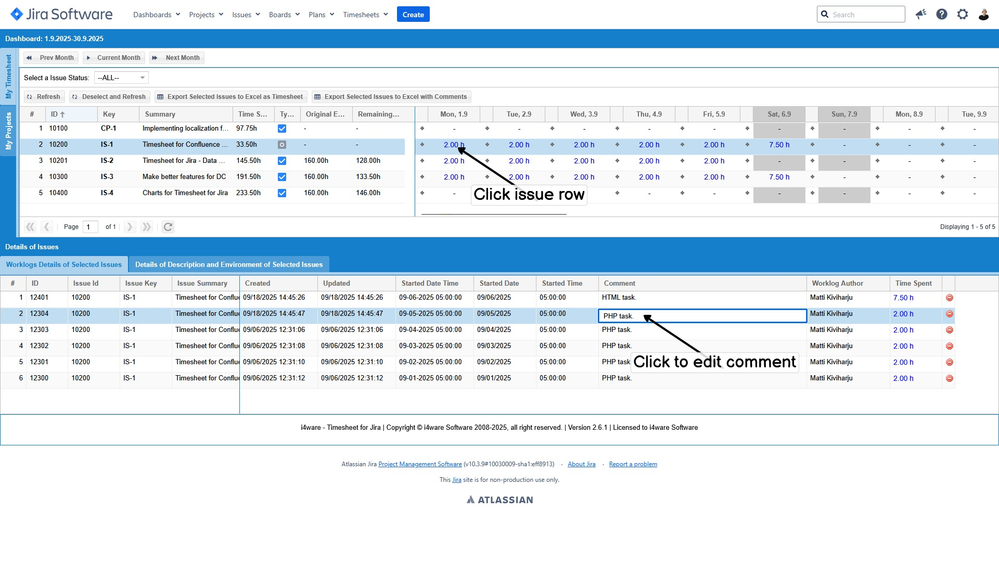Add worklog using plus icon before Mon 1.9 in CP-1 row

pos(422,129)
